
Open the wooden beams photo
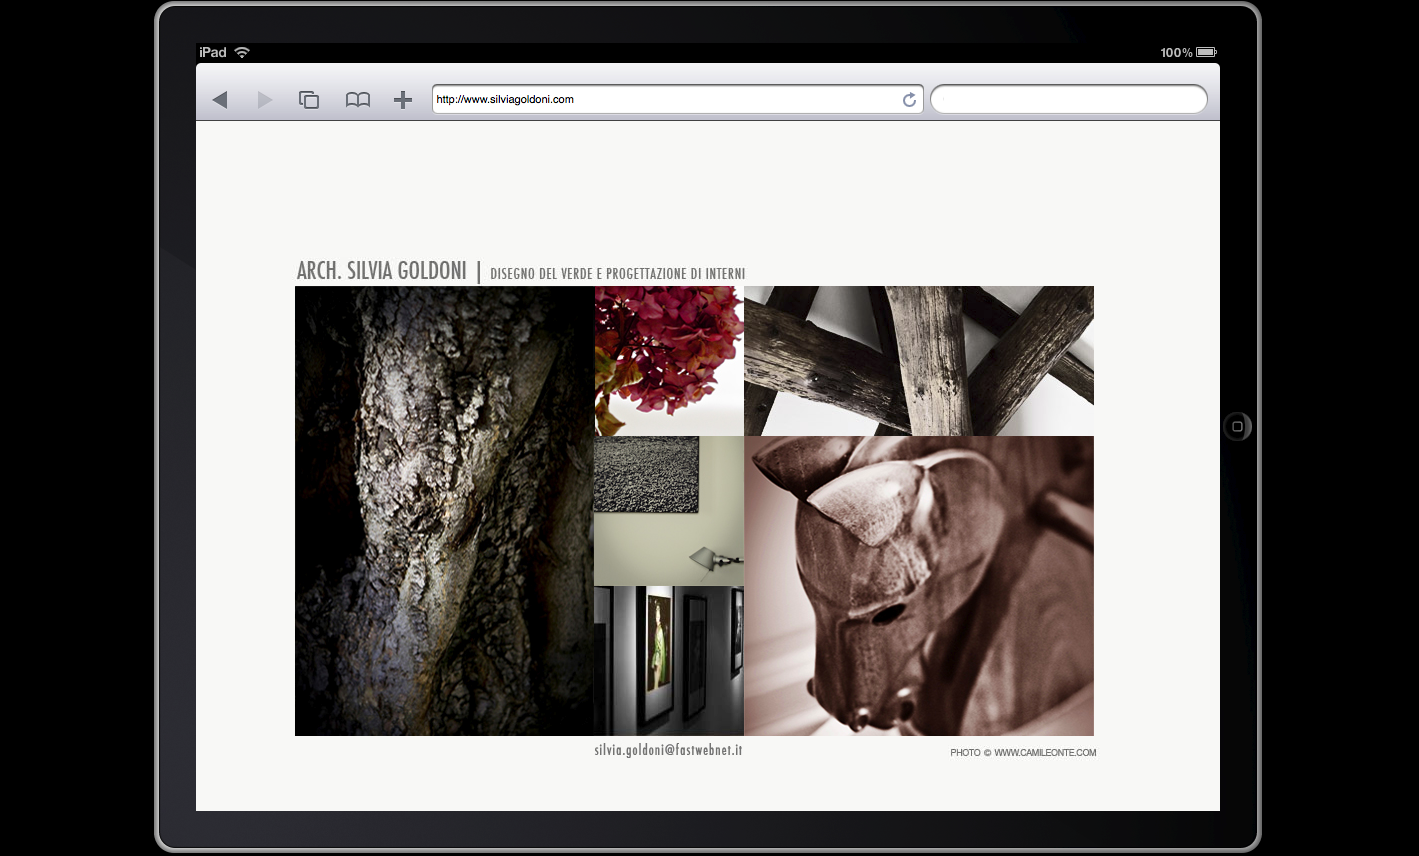(x=919, y=361)
